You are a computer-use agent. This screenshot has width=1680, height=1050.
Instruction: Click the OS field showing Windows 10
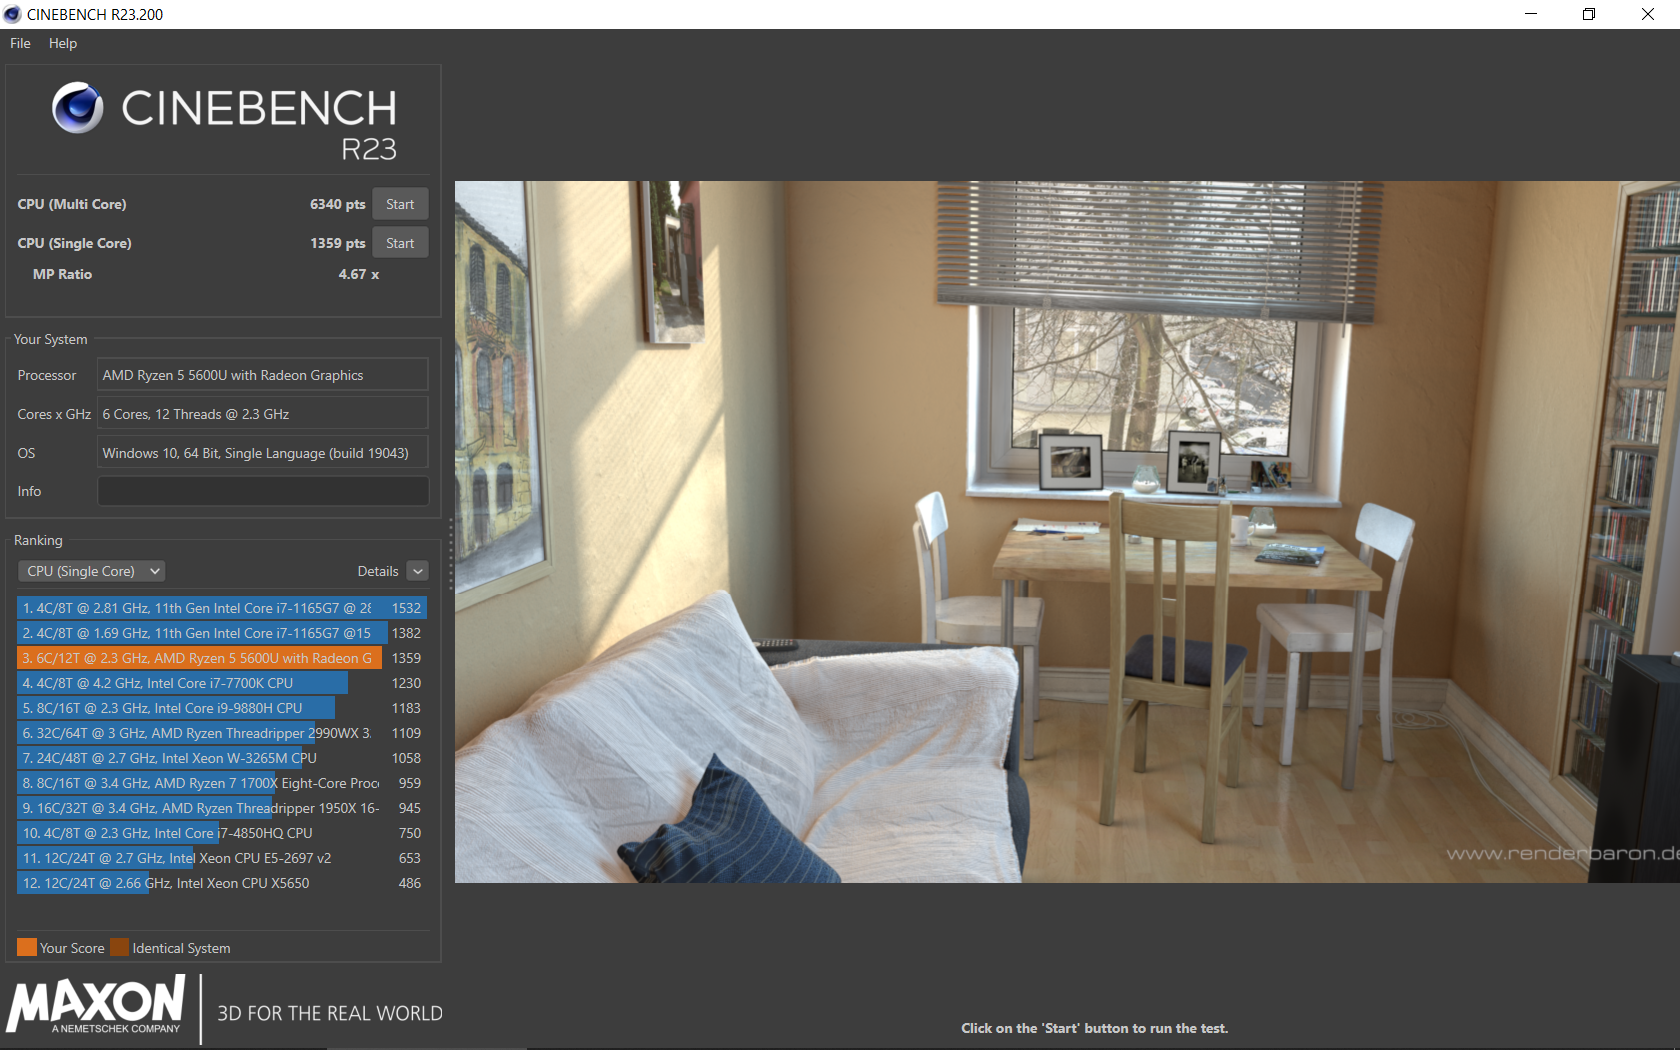(263, 453)
